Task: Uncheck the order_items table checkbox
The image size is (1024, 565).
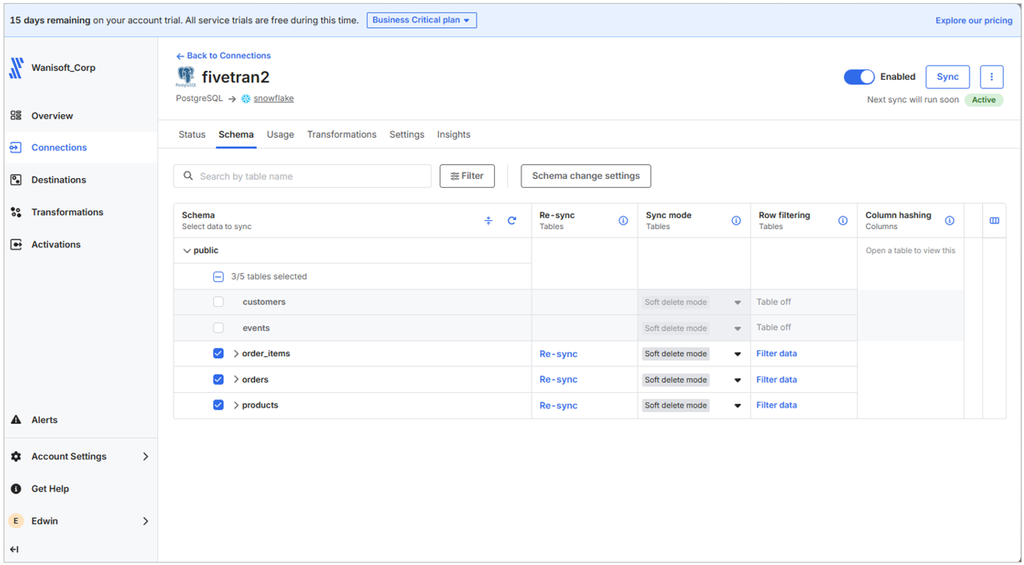Action: (218, 353)
